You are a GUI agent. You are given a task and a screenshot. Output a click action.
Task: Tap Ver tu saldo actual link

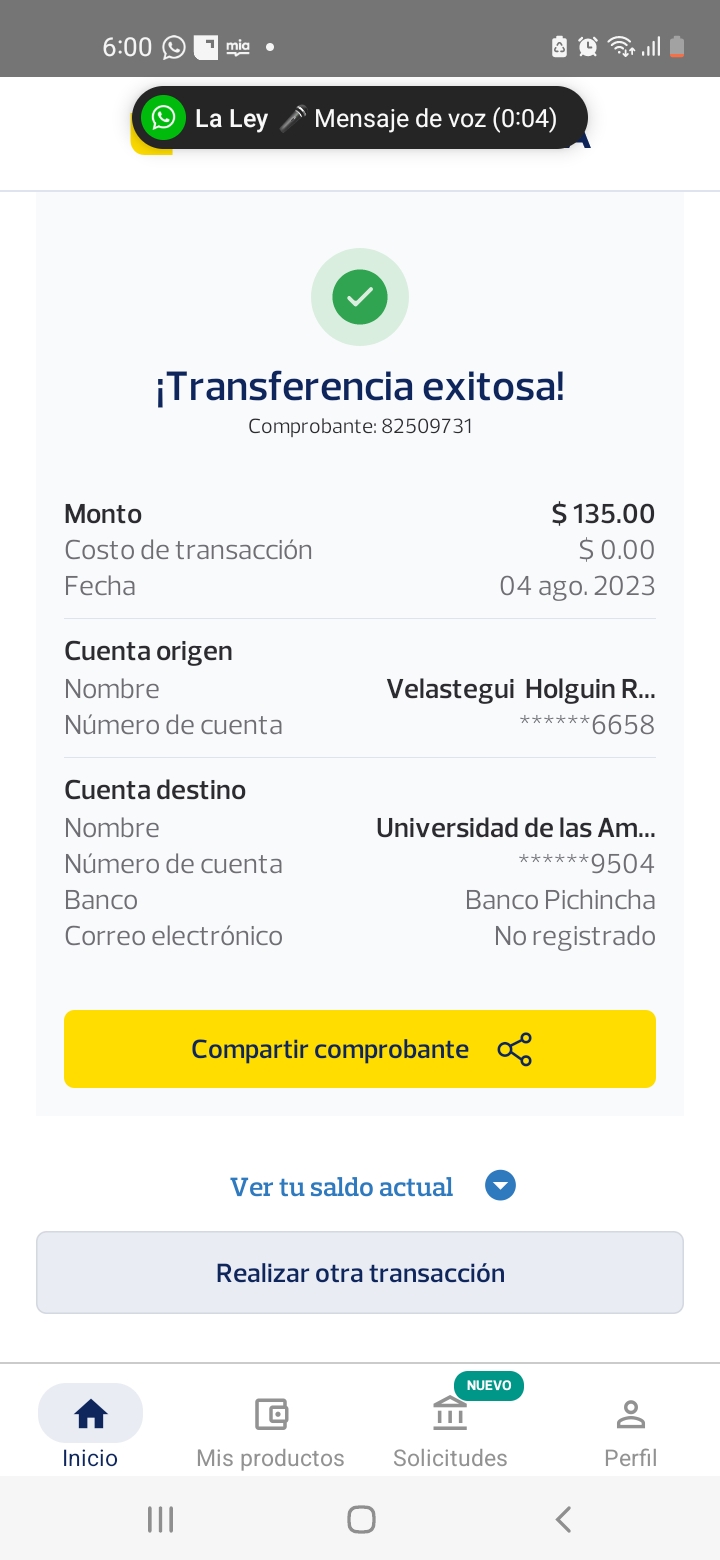(x=342, y=1187)
